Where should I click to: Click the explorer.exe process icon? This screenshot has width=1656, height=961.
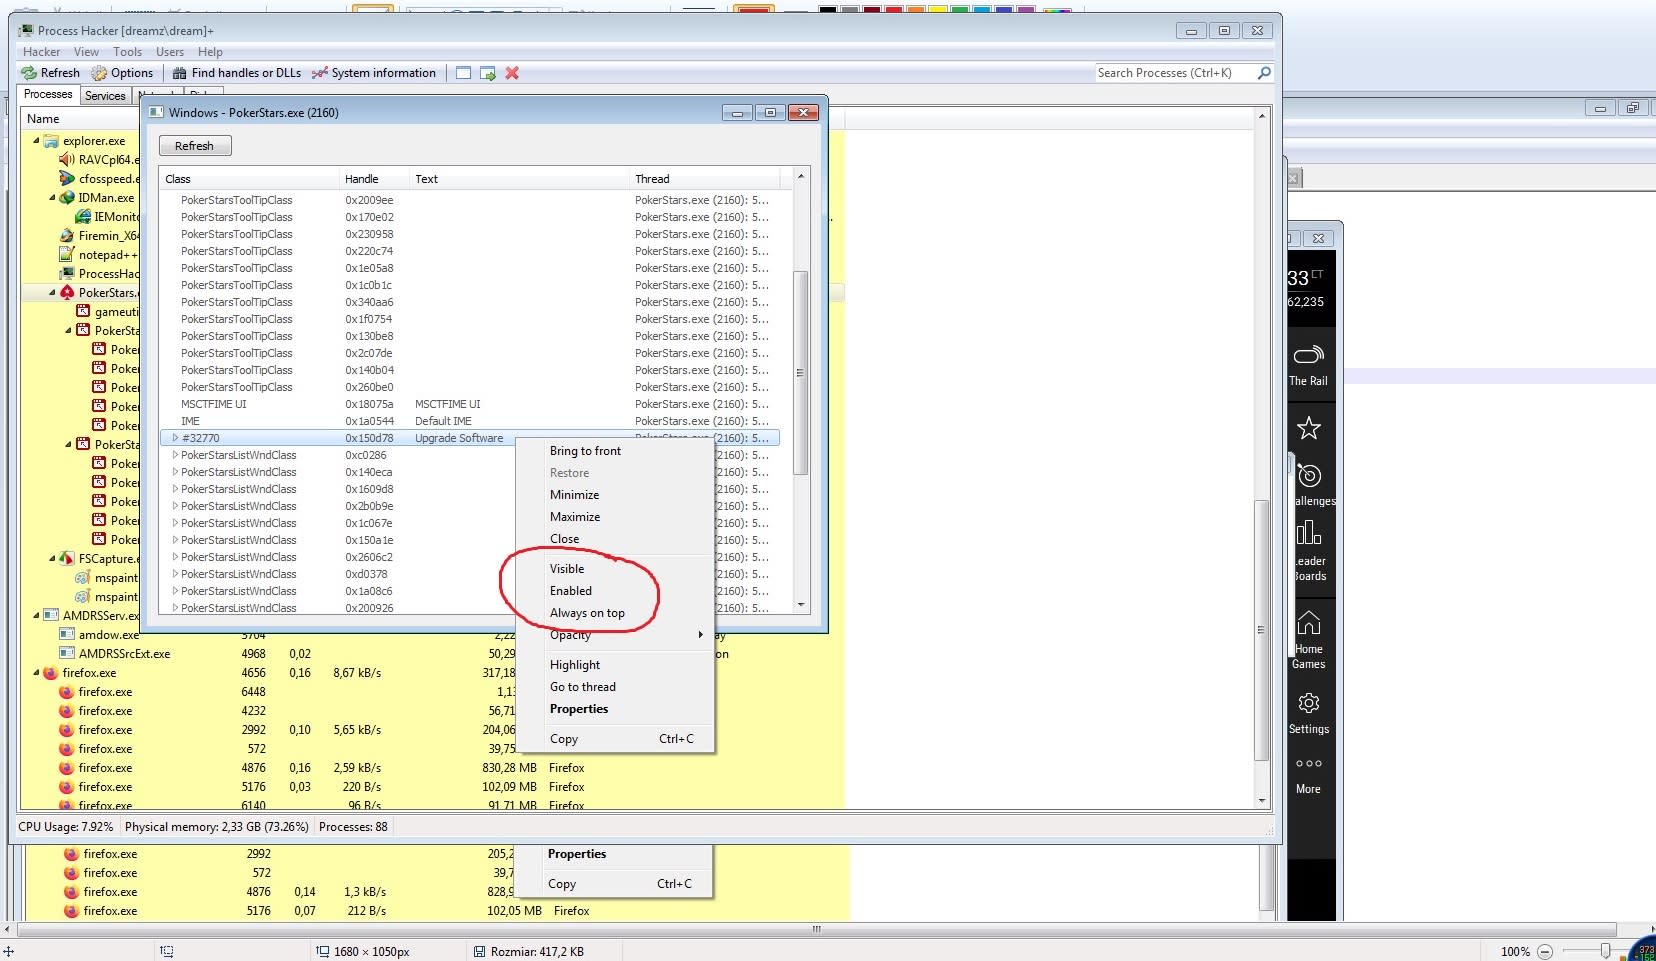(x=51, y=141)
